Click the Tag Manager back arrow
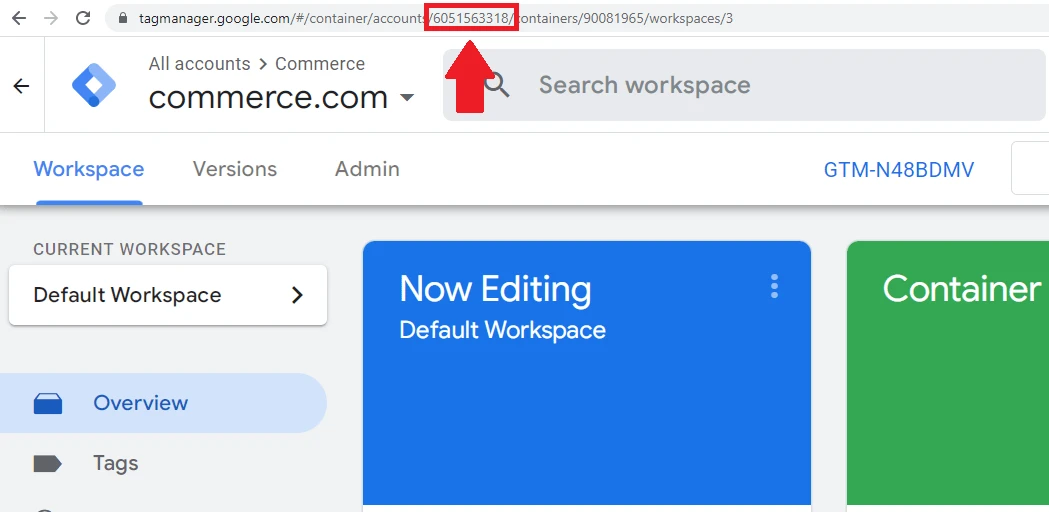This screenshot has height=512, width=1049. coord(21,86)
